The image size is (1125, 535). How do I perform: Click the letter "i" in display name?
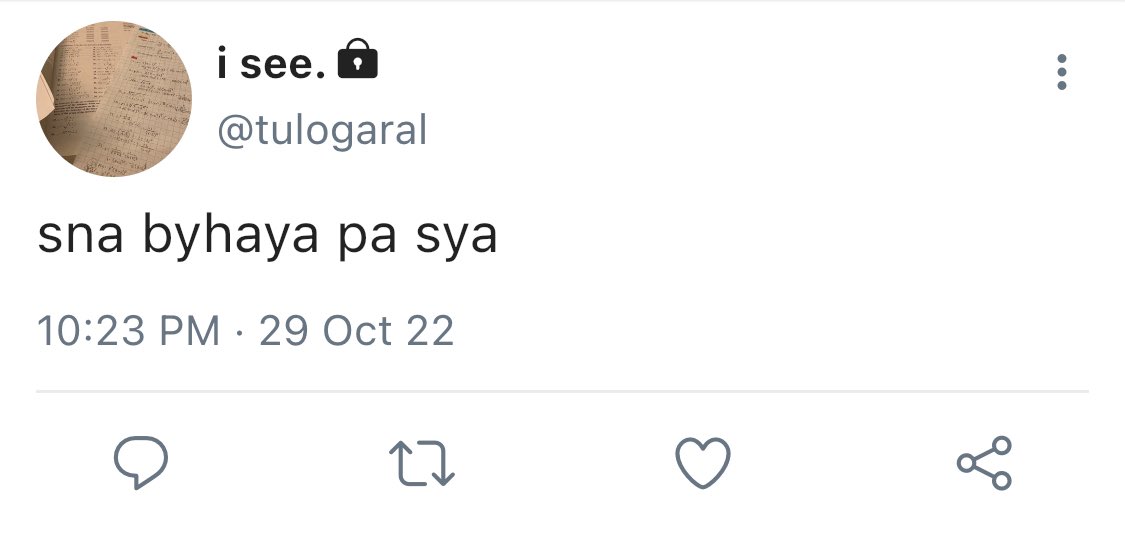pos(222,65)
